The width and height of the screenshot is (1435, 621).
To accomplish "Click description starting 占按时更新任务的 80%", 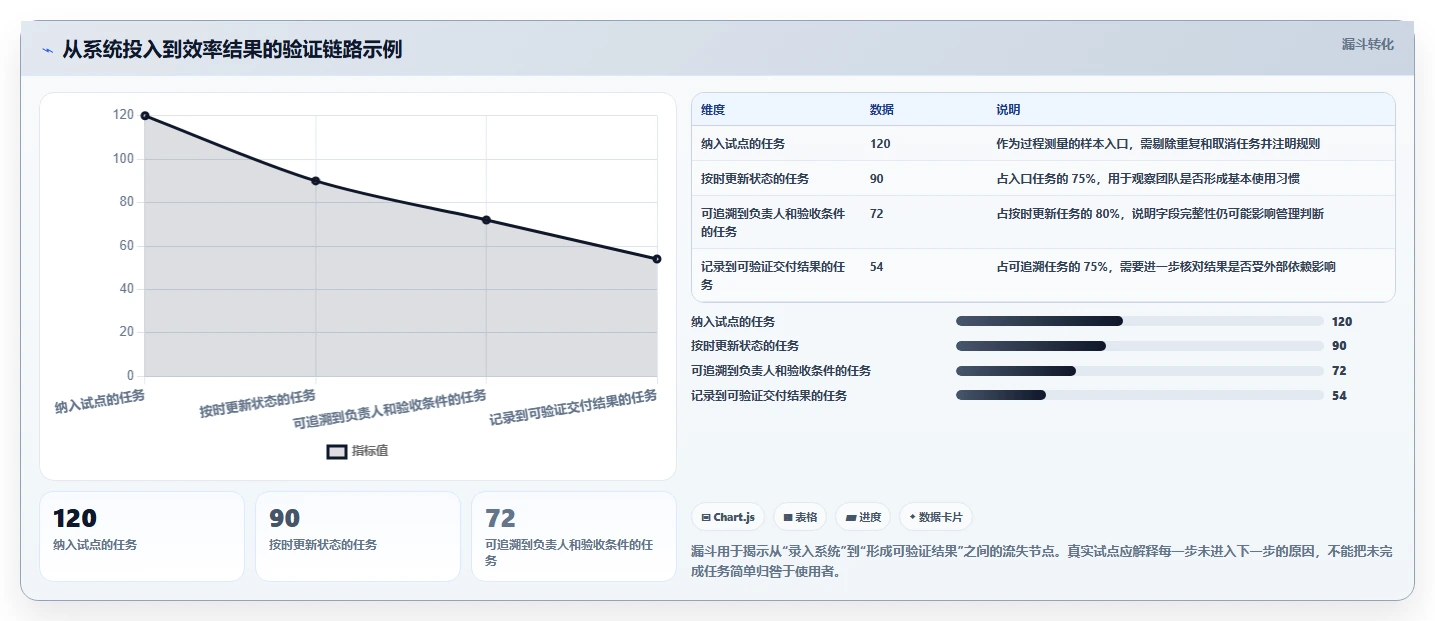I will coord(1160,214).
